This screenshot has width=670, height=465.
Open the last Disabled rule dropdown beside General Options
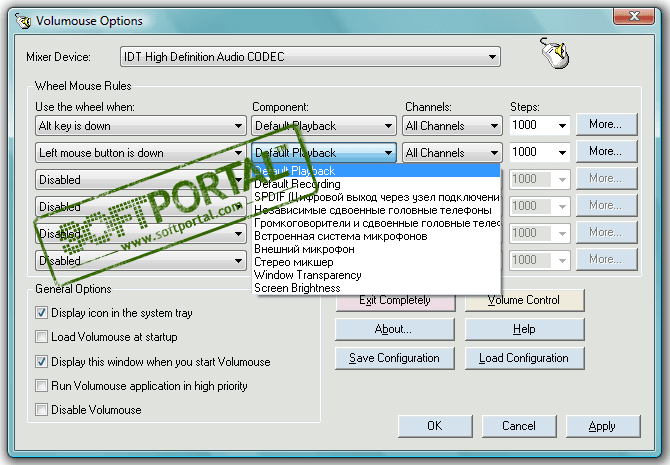(x=141, y=261)
